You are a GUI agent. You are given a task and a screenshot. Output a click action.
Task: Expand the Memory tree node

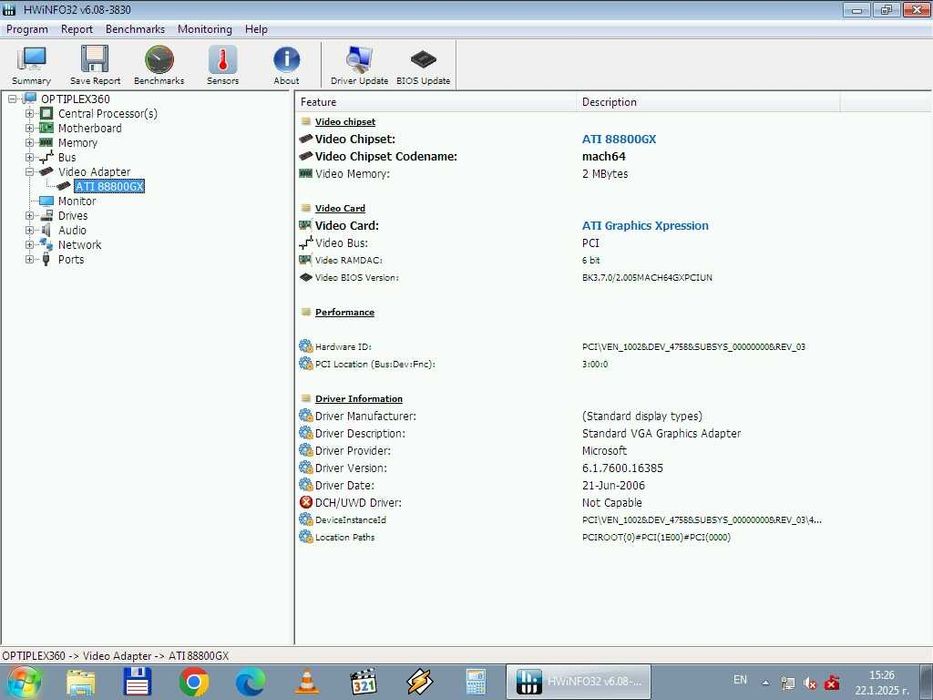tap(29, 142)
